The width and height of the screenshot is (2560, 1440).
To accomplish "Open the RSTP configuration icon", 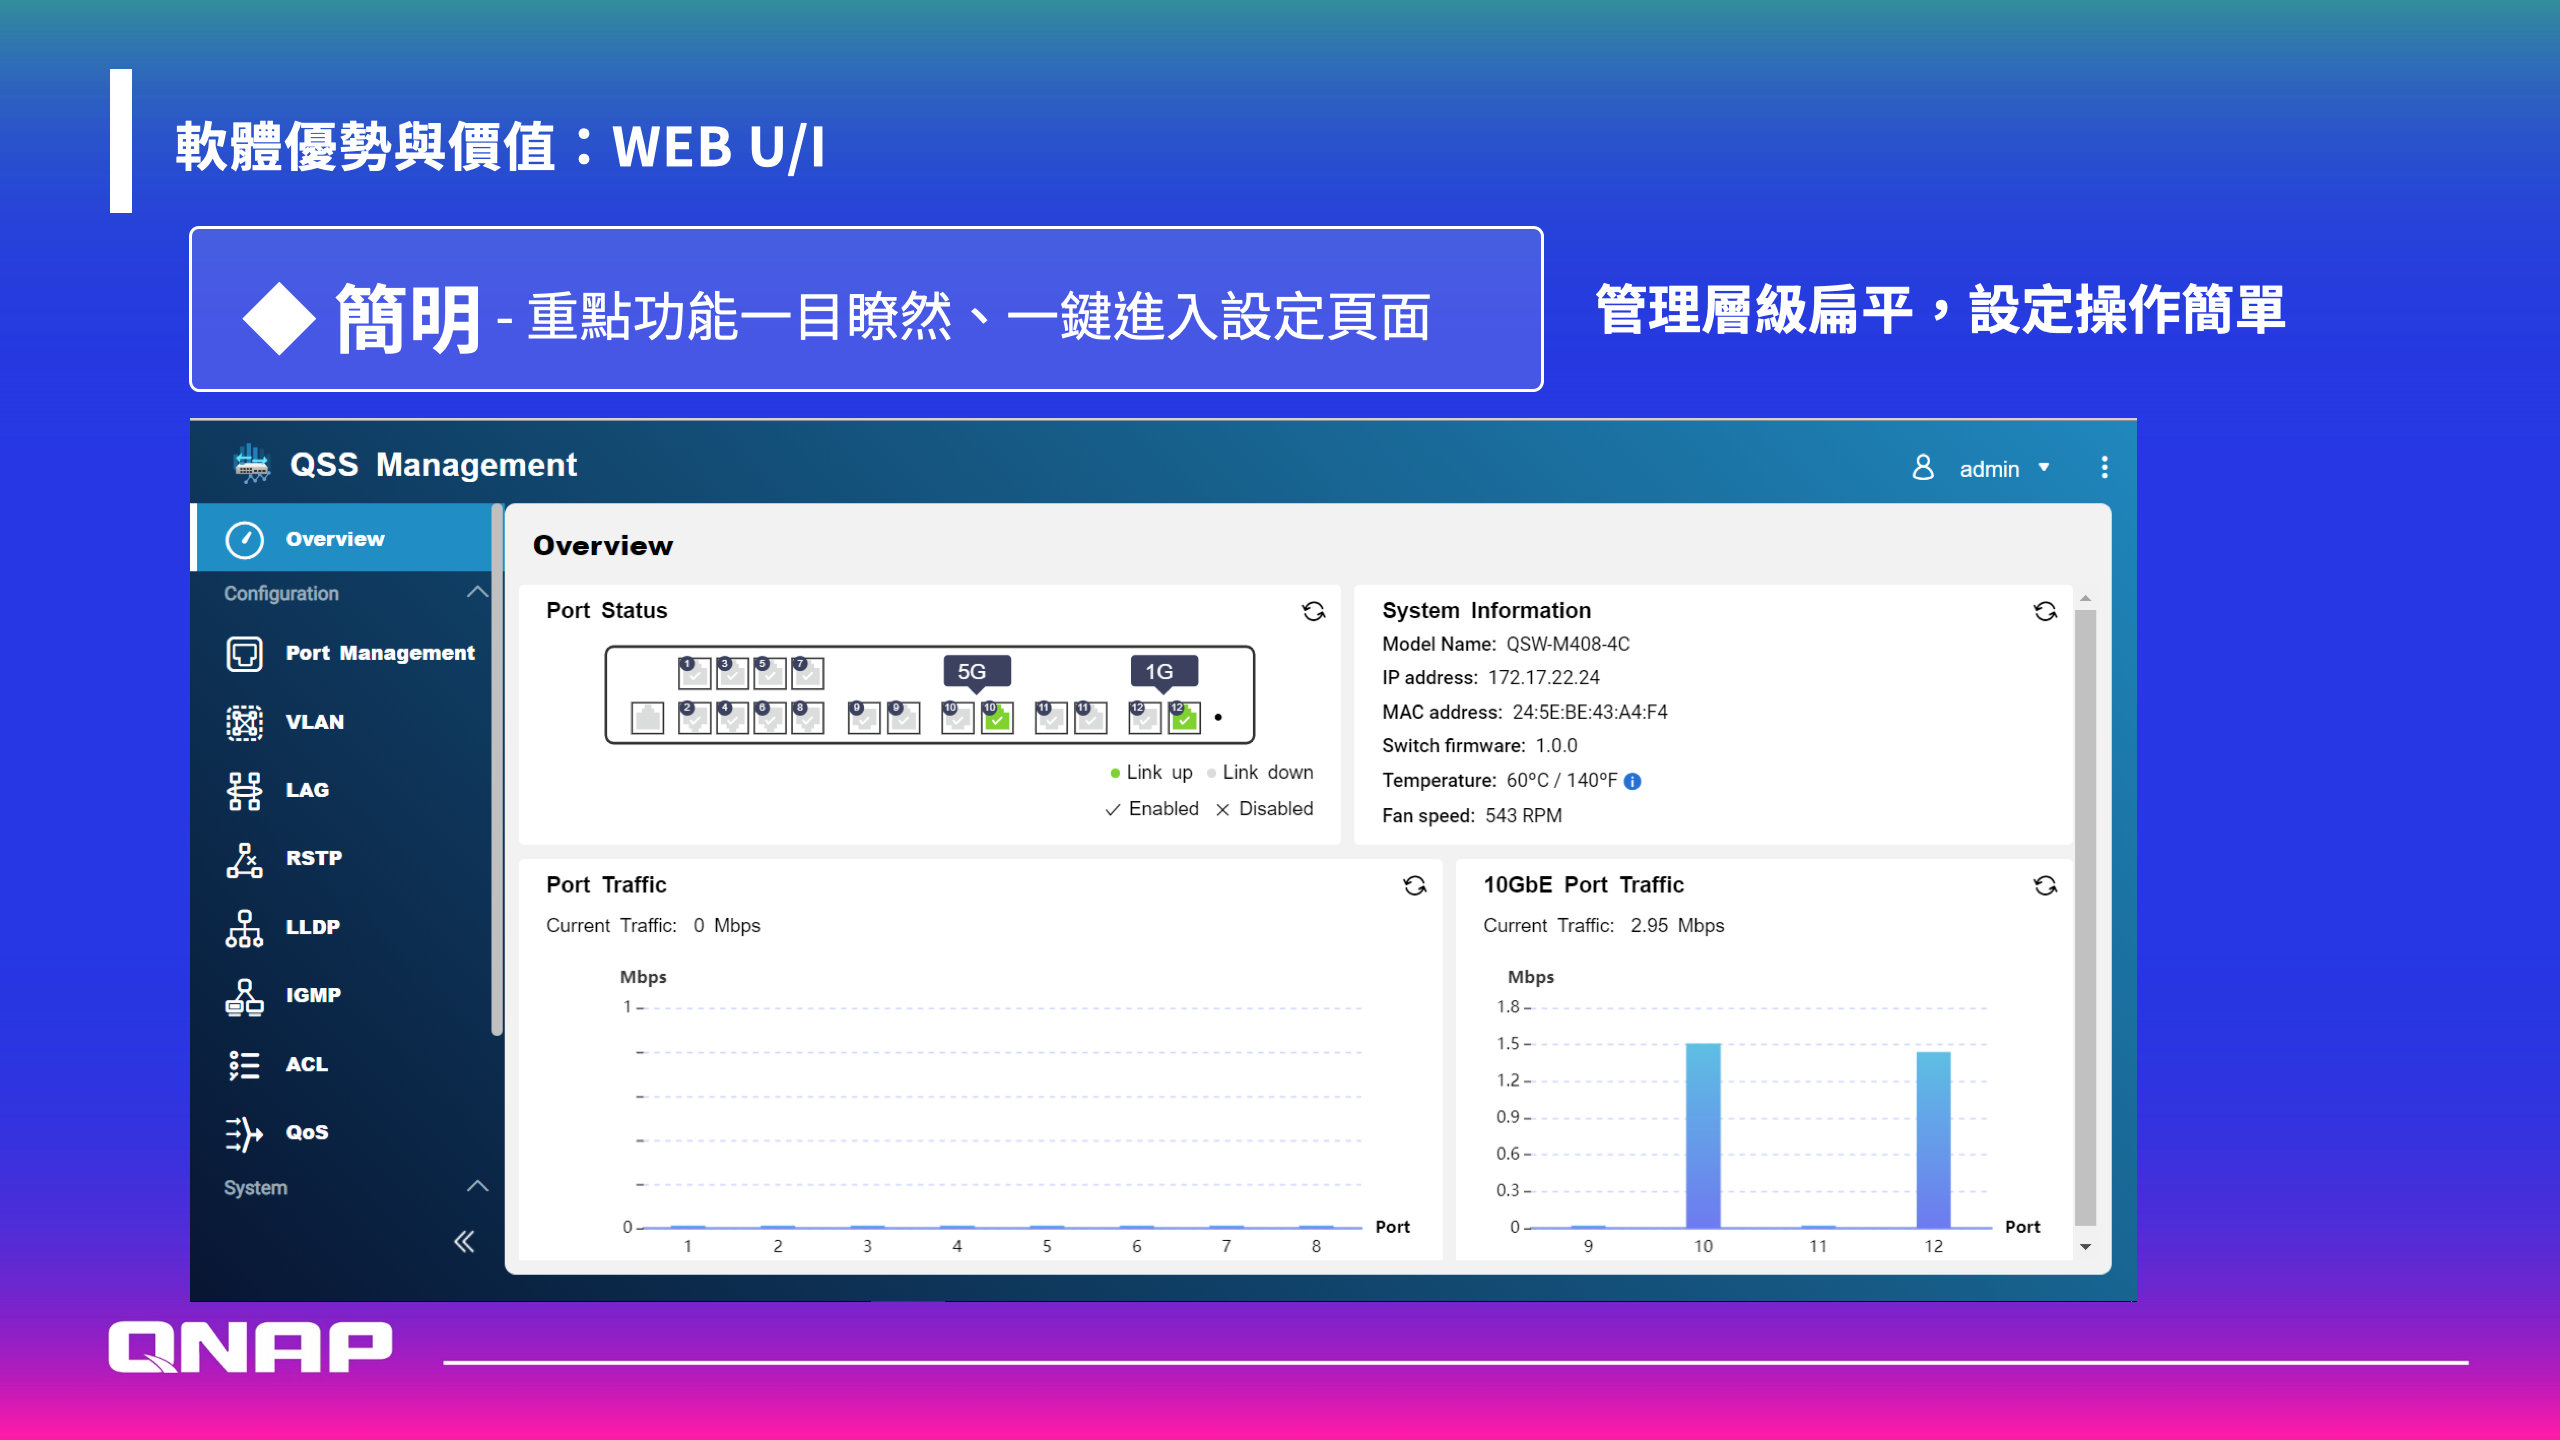I will point(244,858).
